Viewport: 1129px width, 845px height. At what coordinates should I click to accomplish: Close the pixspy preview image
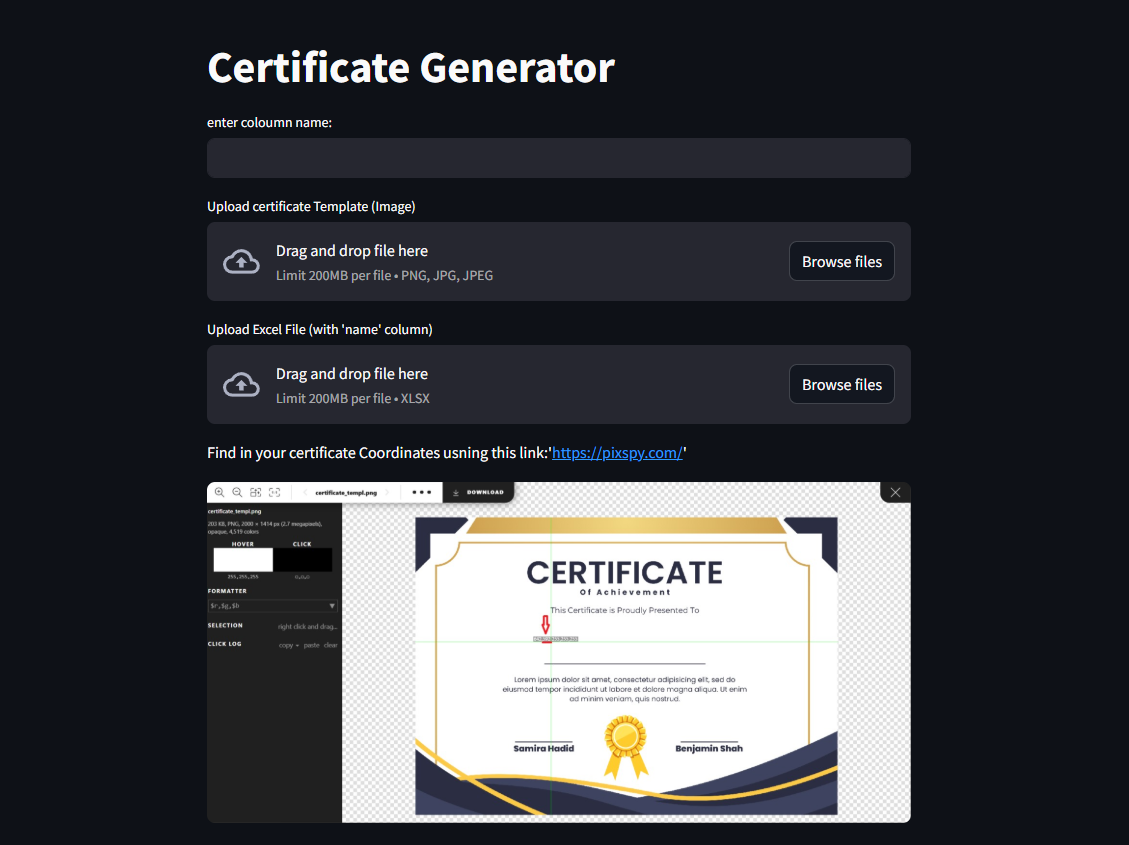click(895, 492)
